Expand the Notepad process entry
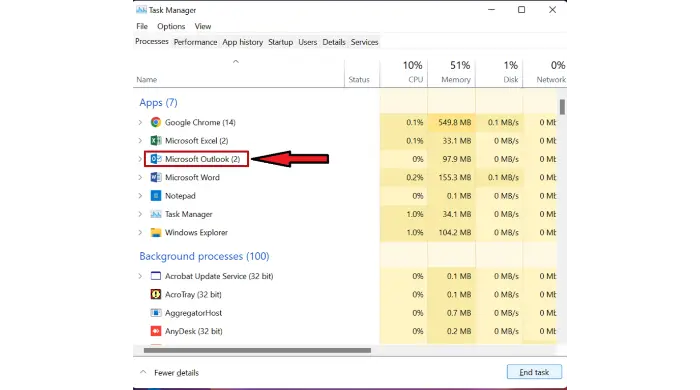Image resolution: width=700 pixels, height=390 pixels. 140,195
